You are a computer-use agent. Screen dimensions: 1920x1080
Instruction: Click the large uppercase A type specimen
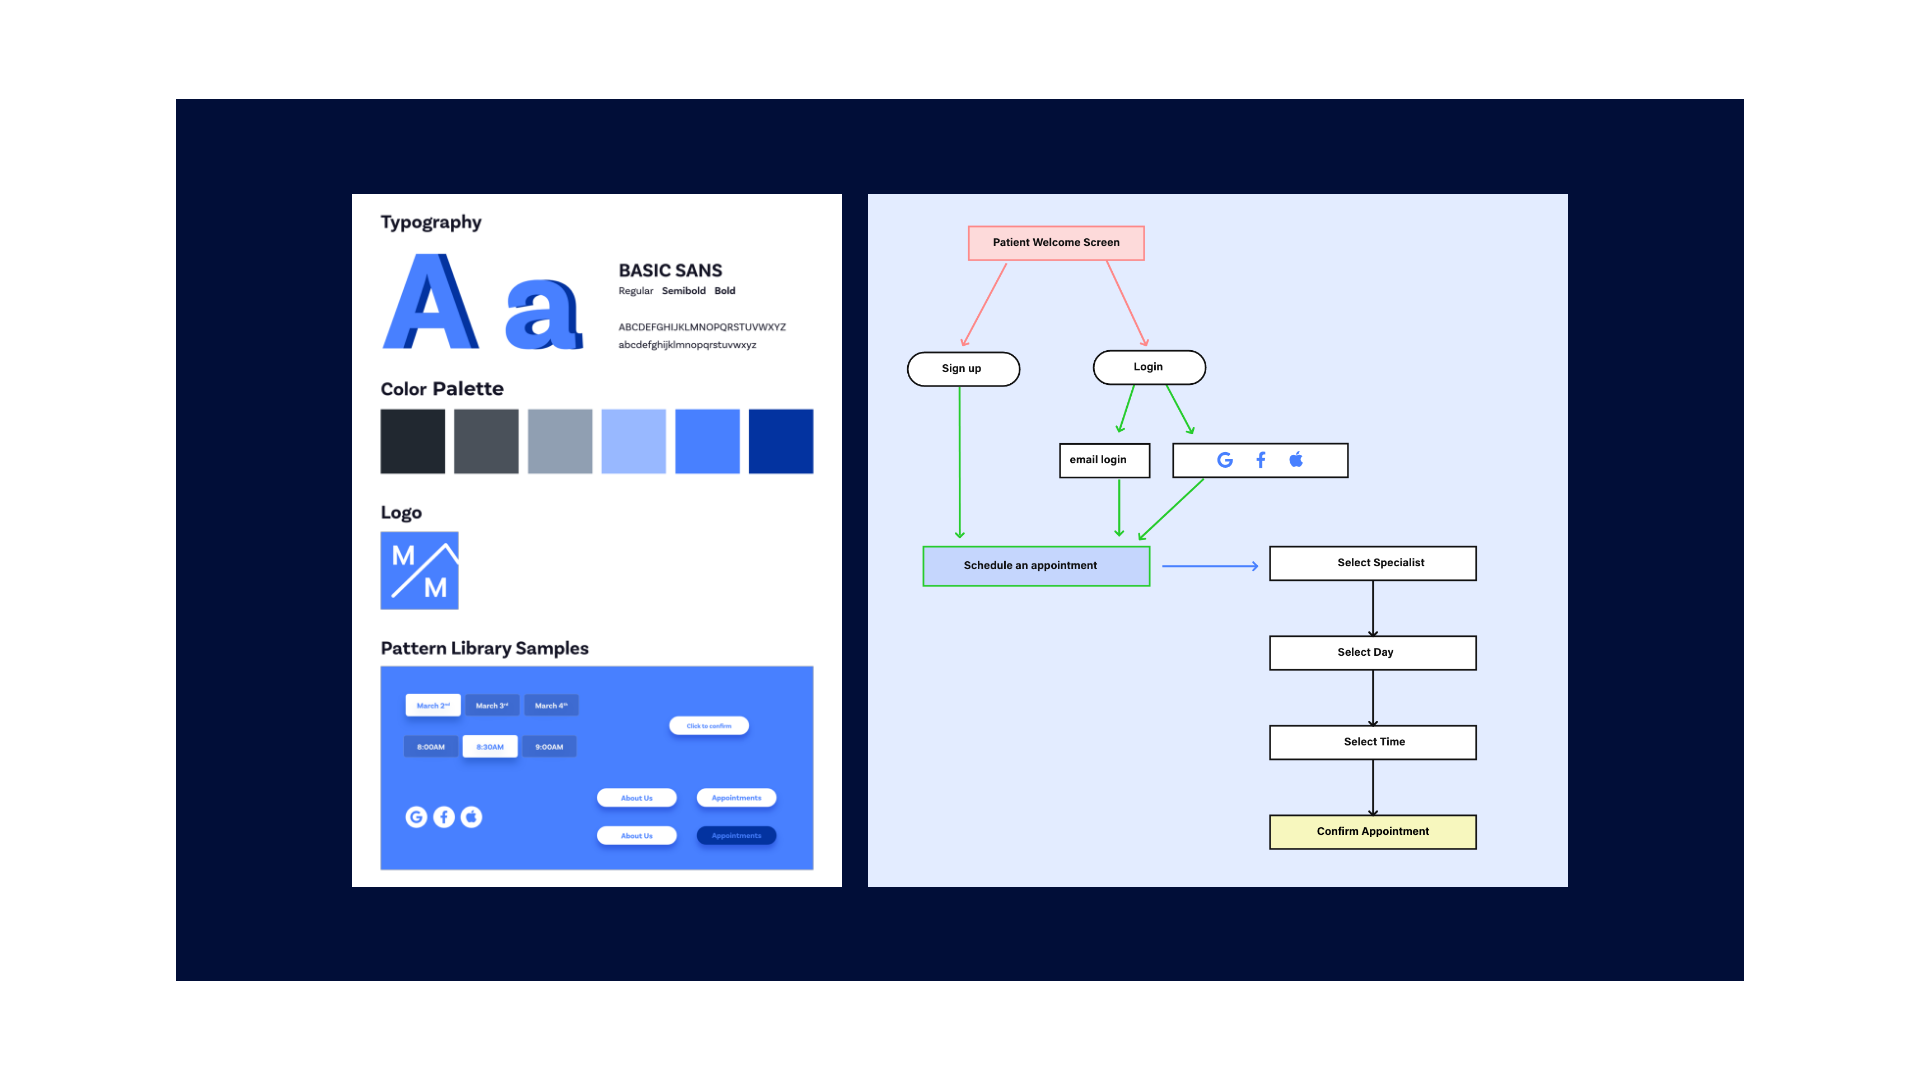point(430,301)
